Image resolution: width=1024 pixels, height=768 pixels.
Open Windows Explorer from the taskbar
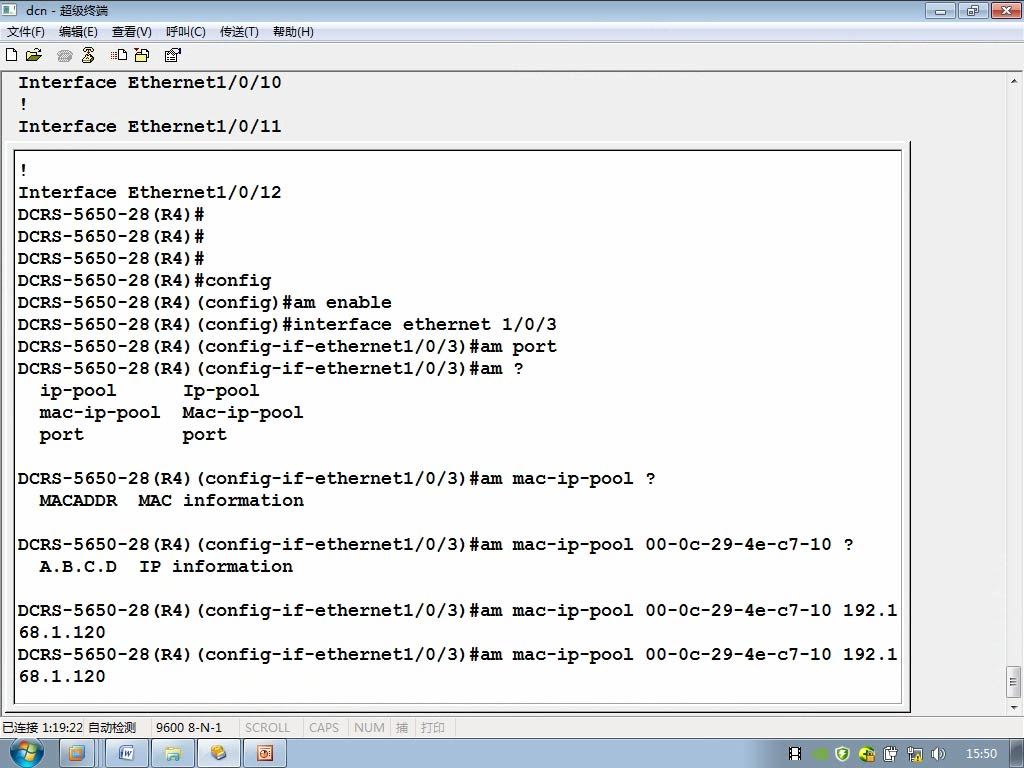(172, 754)
